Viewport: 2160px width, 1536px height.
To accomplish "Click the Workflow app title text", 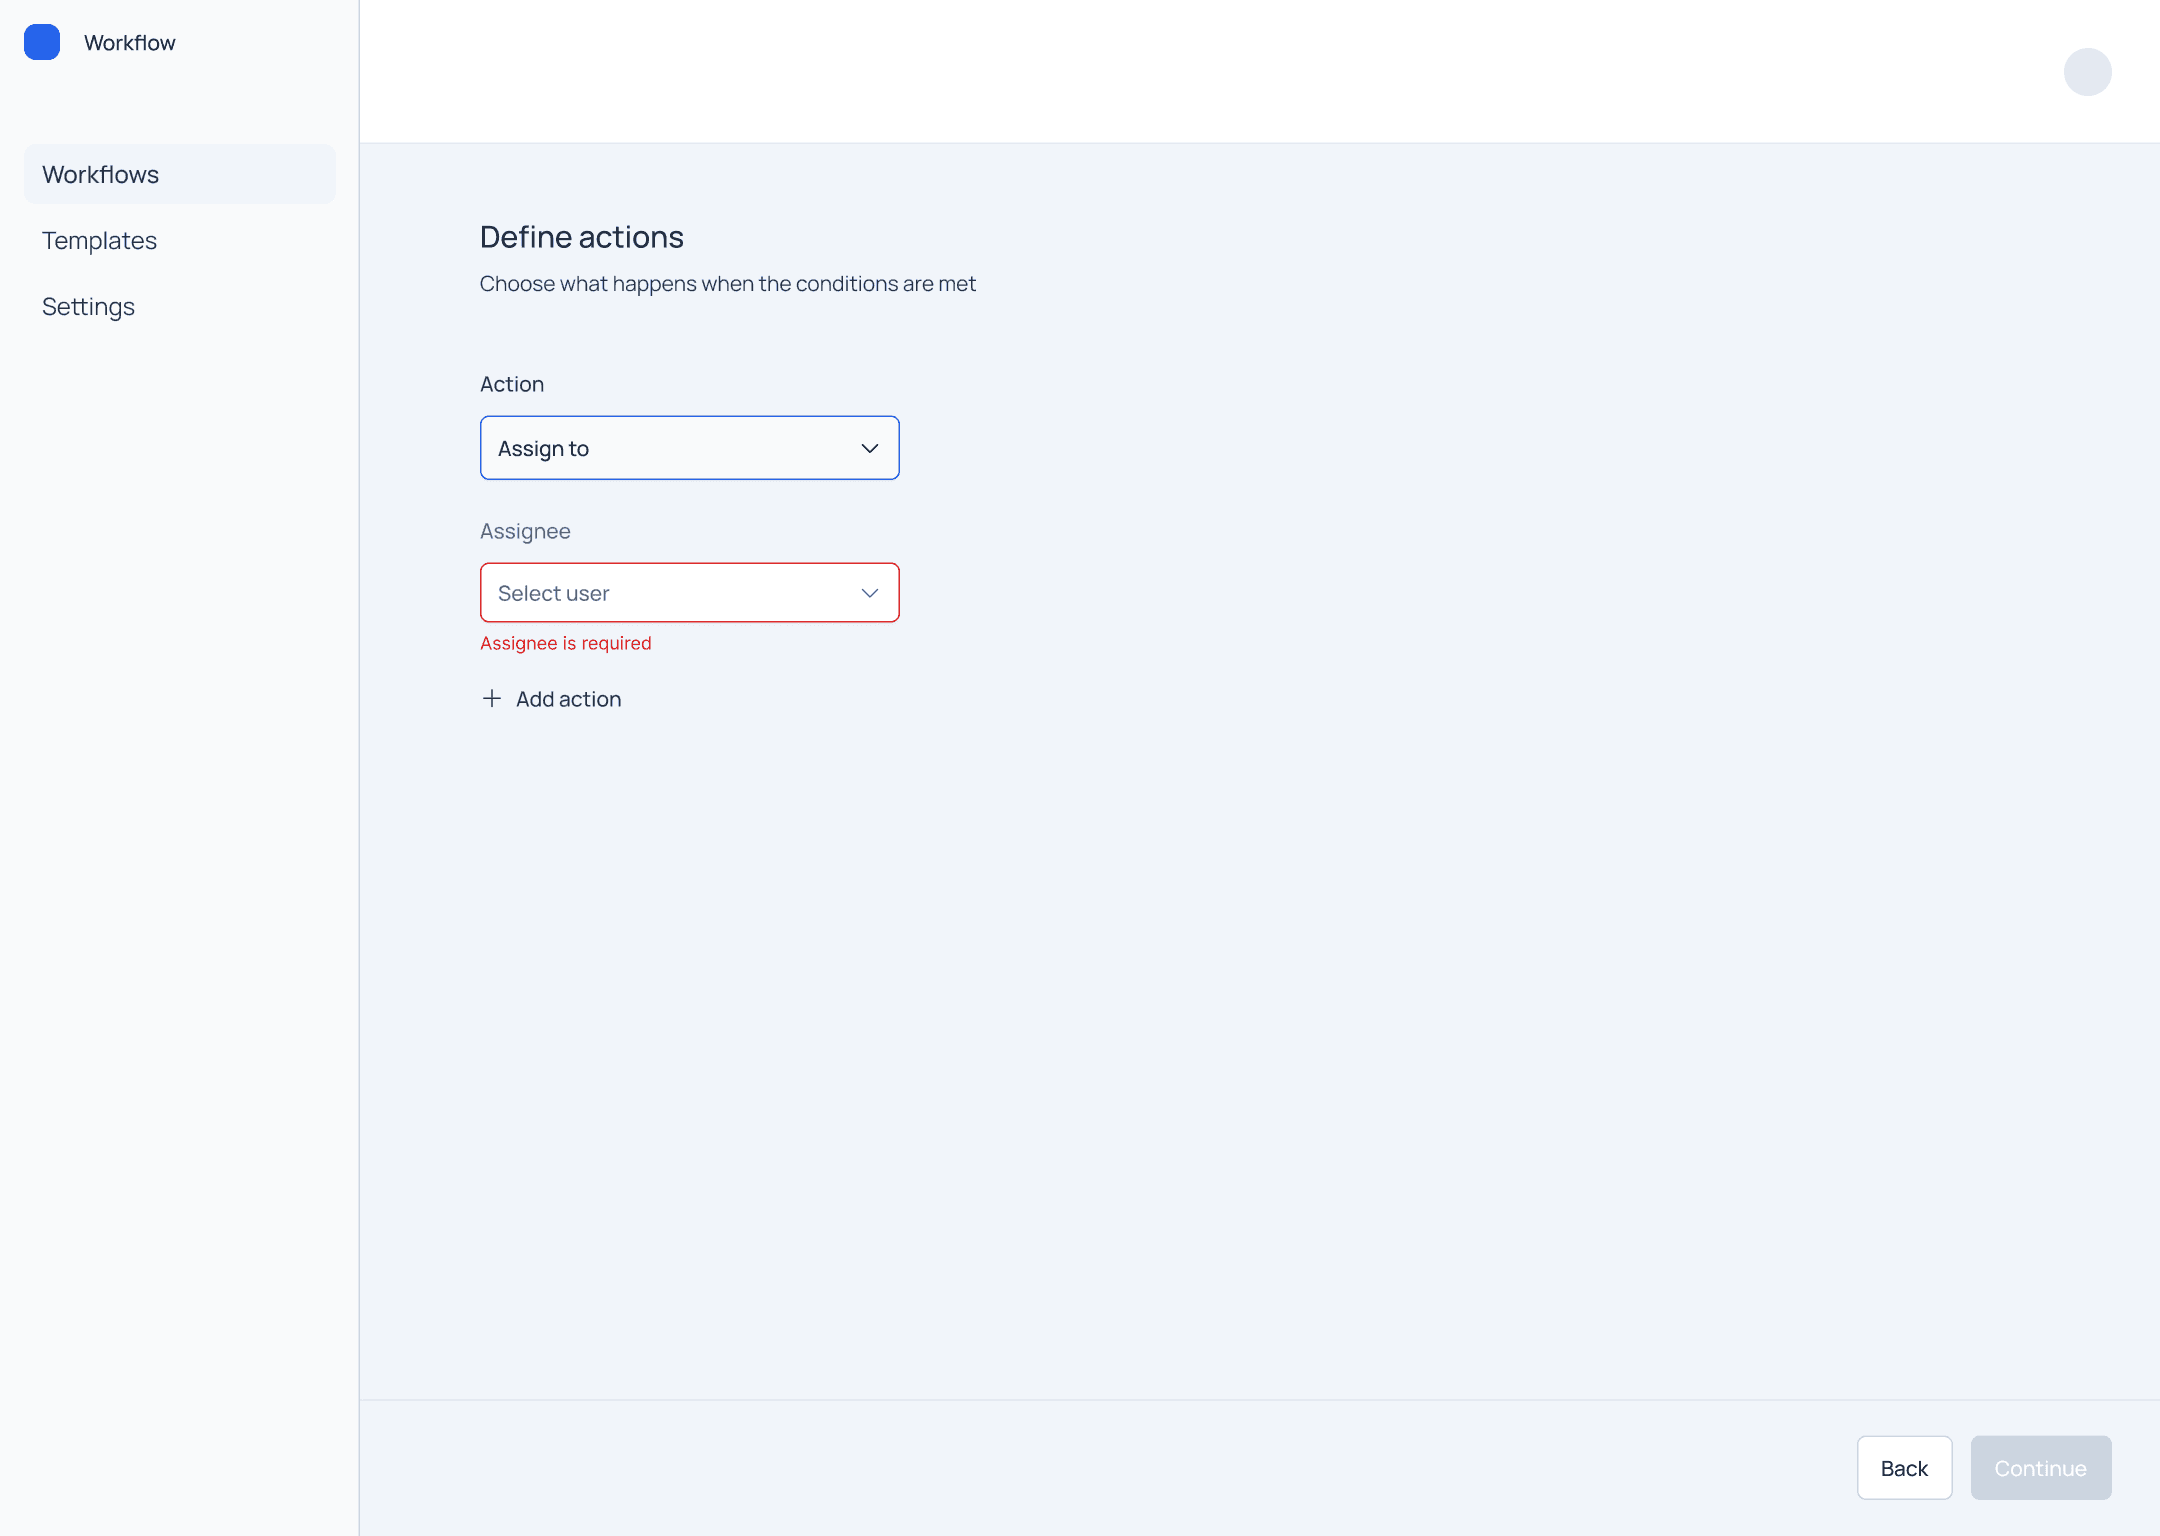I will tap(130, 43).
